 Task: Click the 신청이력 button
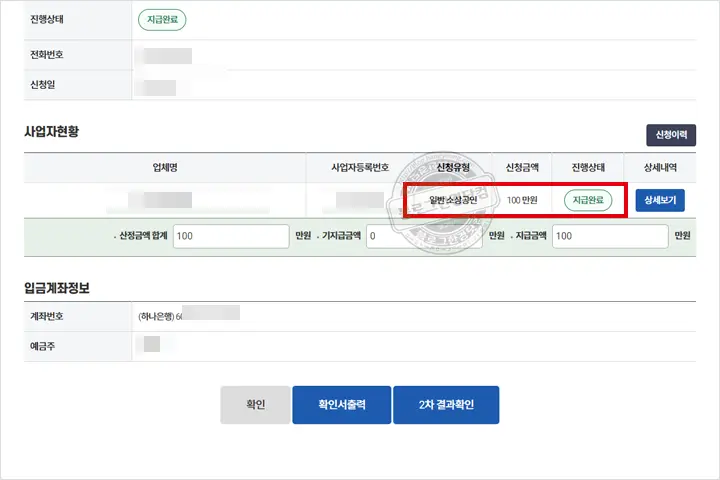point(671,135)
